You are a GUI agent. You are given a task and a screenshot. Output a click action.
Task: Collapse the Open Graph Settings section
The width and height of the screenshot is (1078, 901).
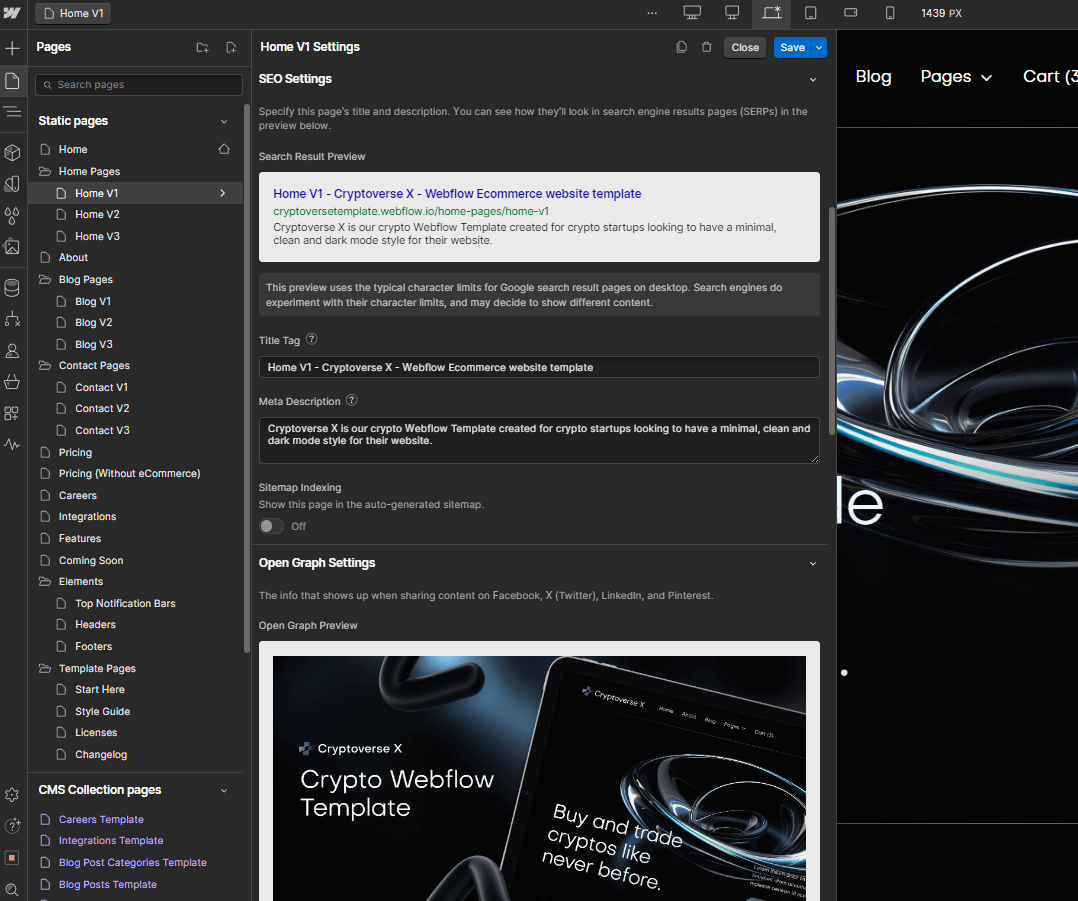813,563
